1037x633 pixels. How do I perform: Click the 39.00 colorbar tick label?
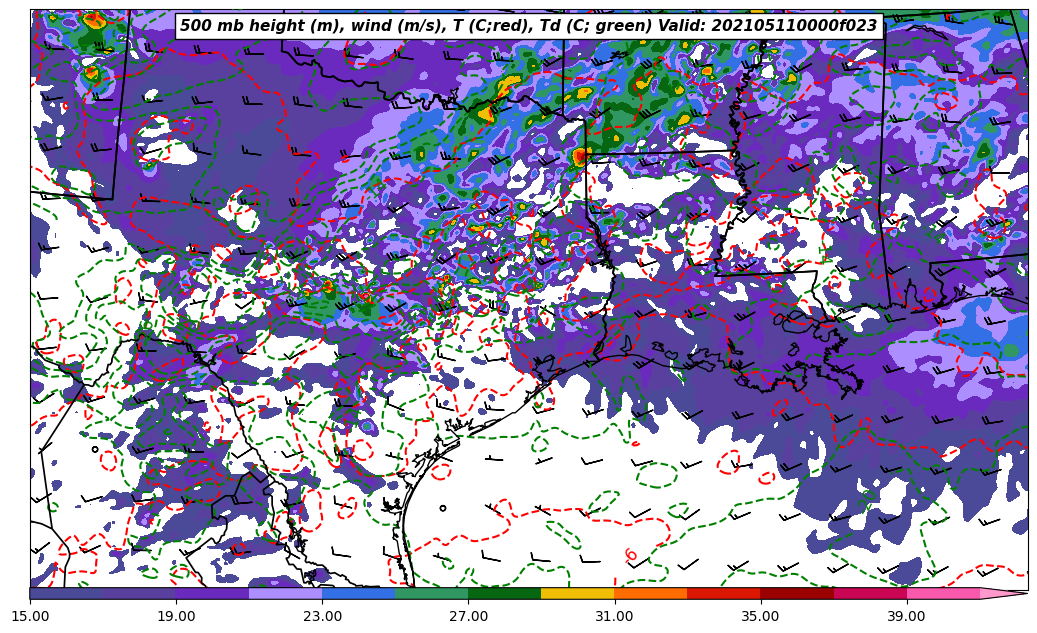(x=906, y=616)
